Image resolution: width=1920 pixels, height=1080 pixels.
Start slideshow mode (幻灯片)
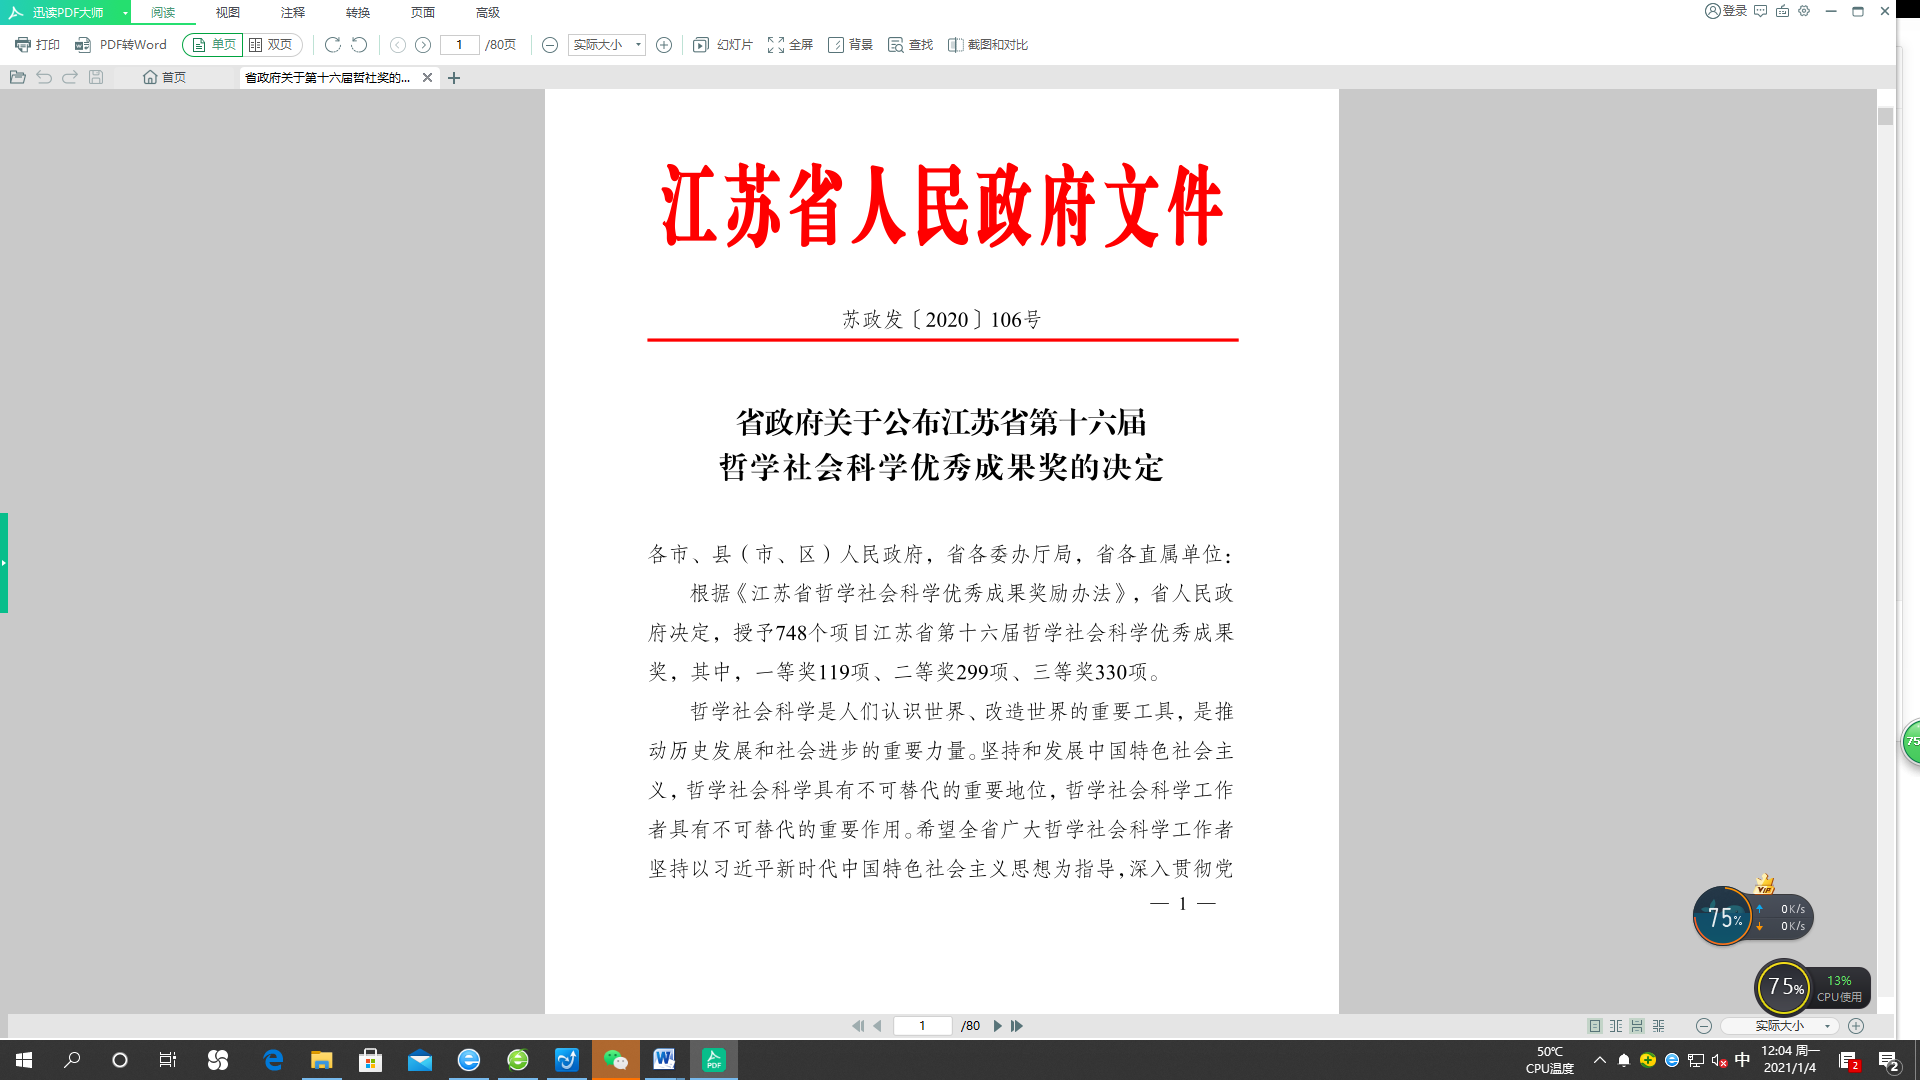(723, 45)
